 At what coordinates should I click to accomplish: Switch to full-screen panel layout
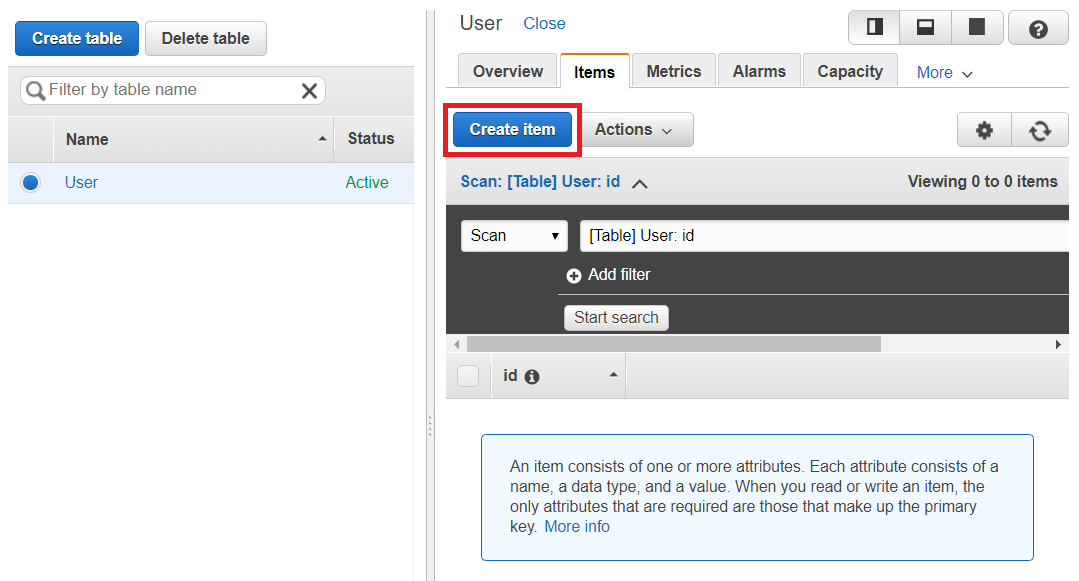tap(977, 28)
